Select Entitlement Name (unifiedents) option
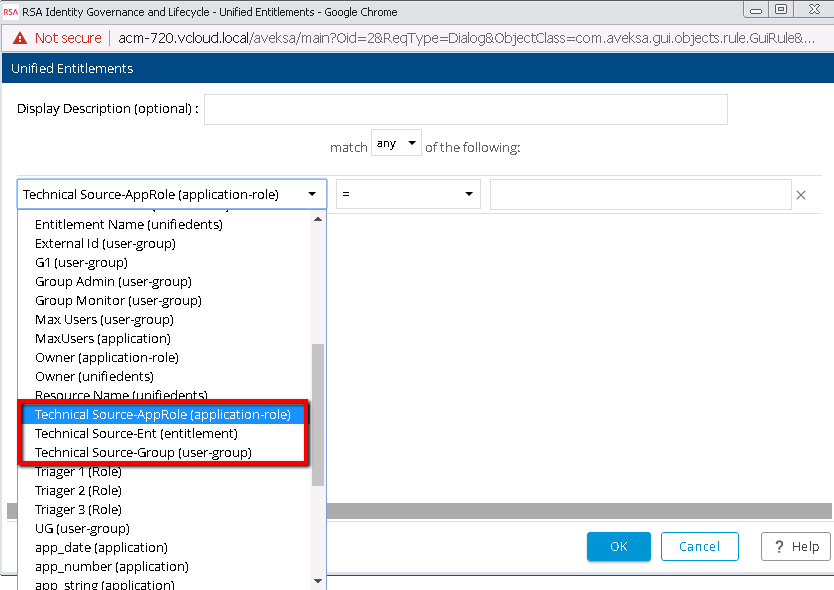 point(129,225)
